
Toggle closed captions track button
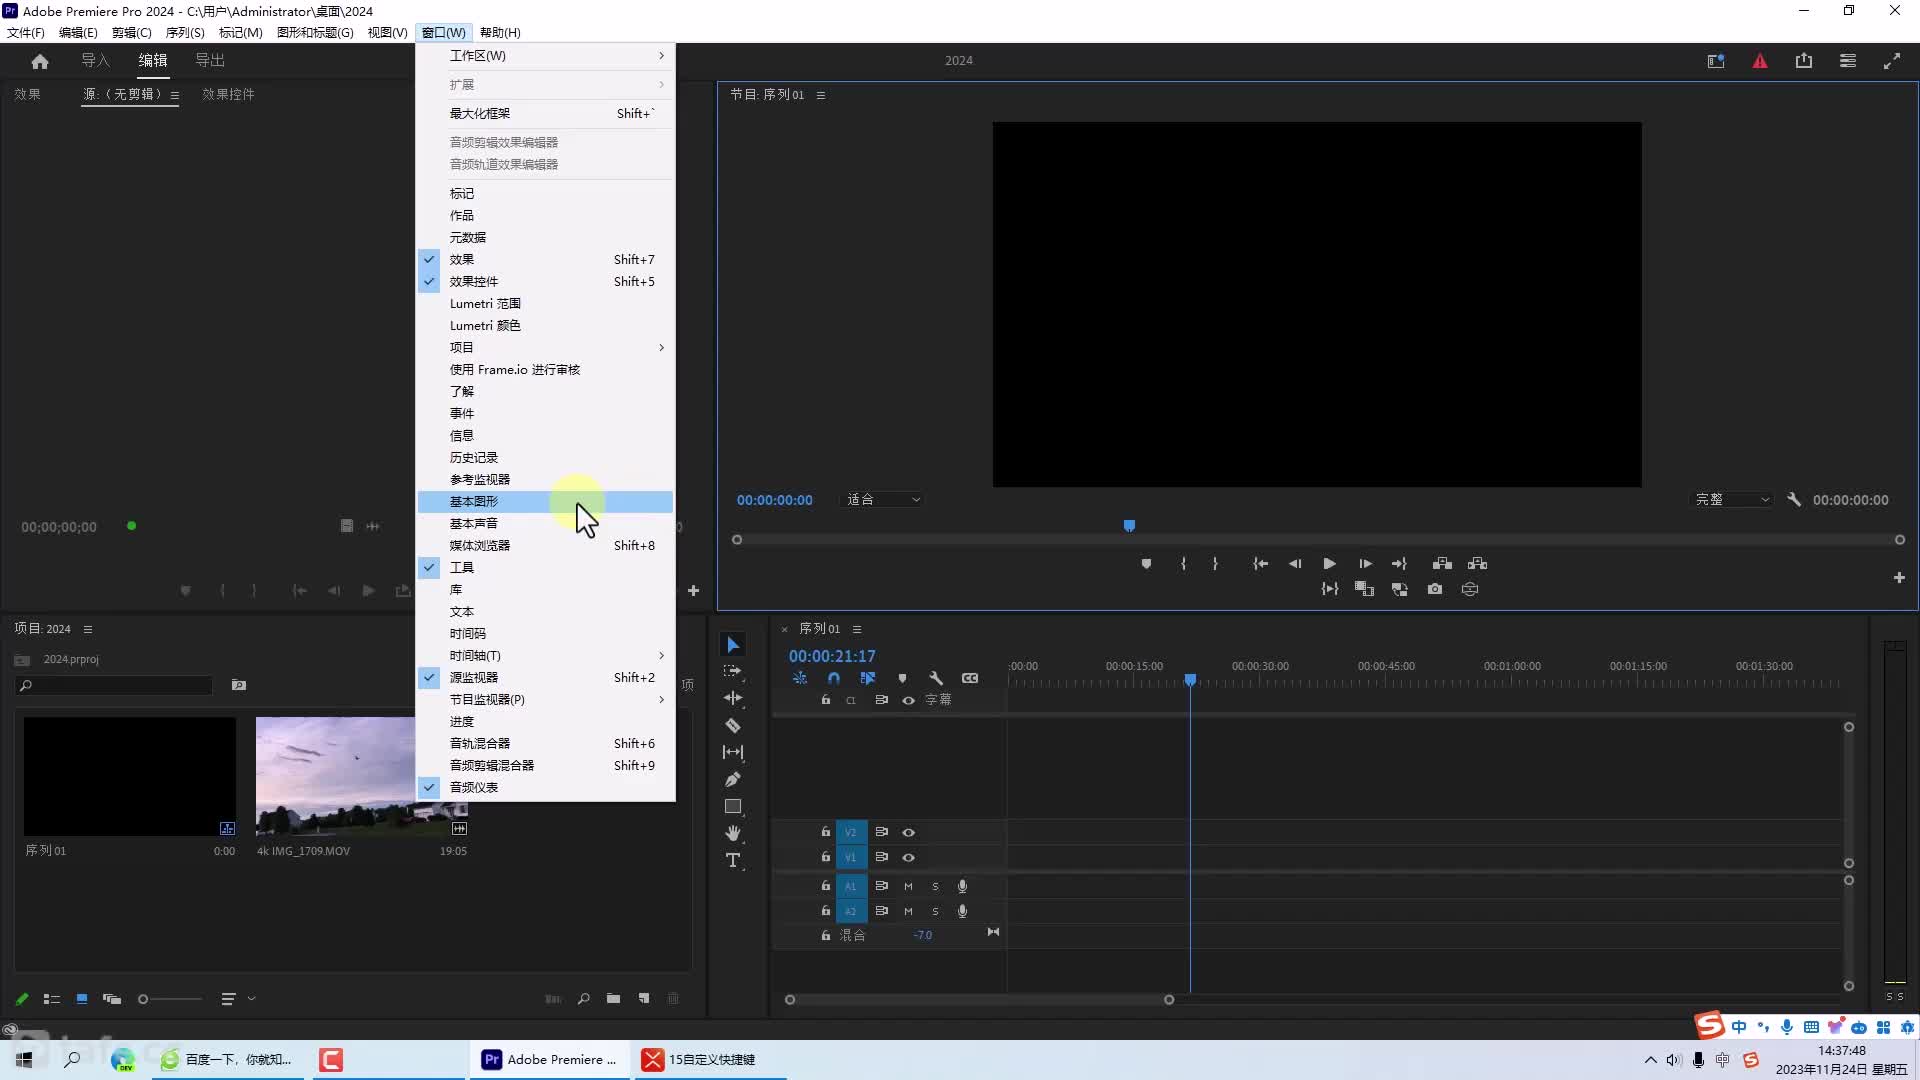(x=970, y=678)
